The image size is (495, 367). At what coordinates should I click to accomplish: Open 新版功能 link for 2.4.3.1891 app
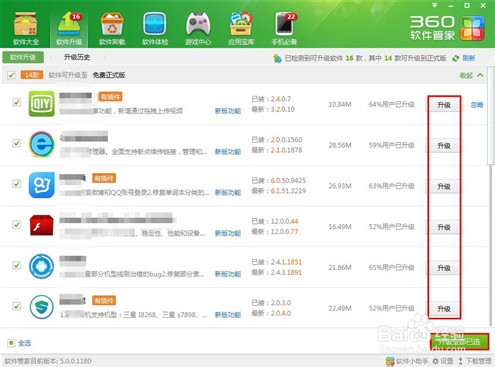coord(228,274)
